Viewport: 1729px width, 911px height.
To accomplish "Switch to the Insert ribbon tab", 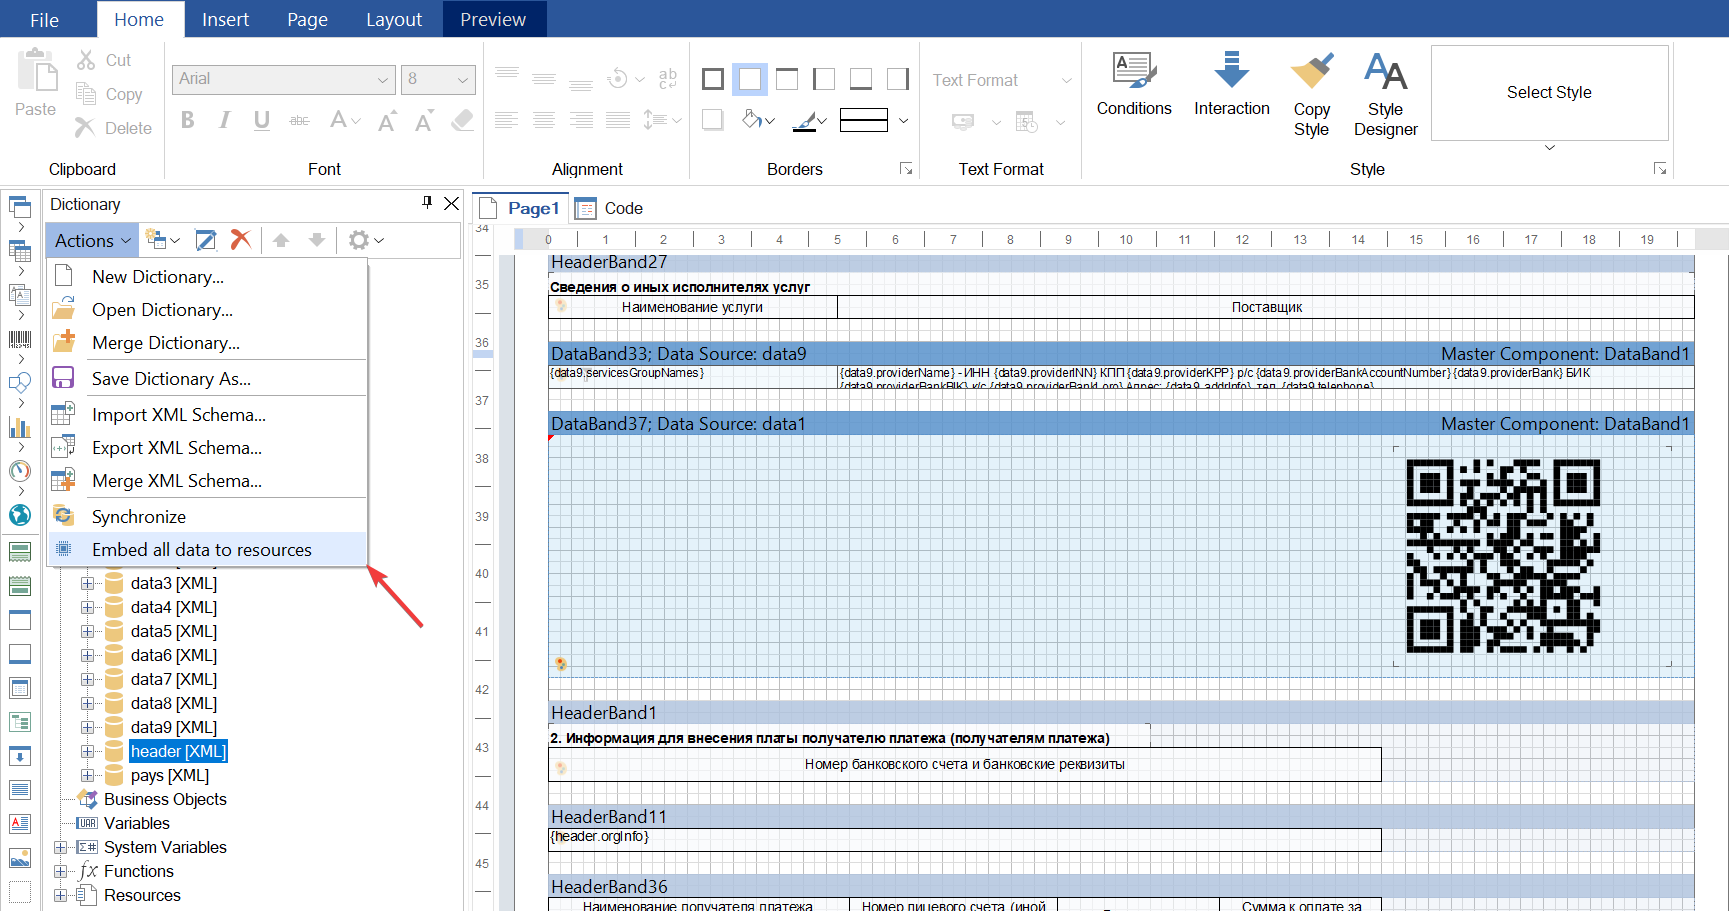I will (x=225, y=20).
